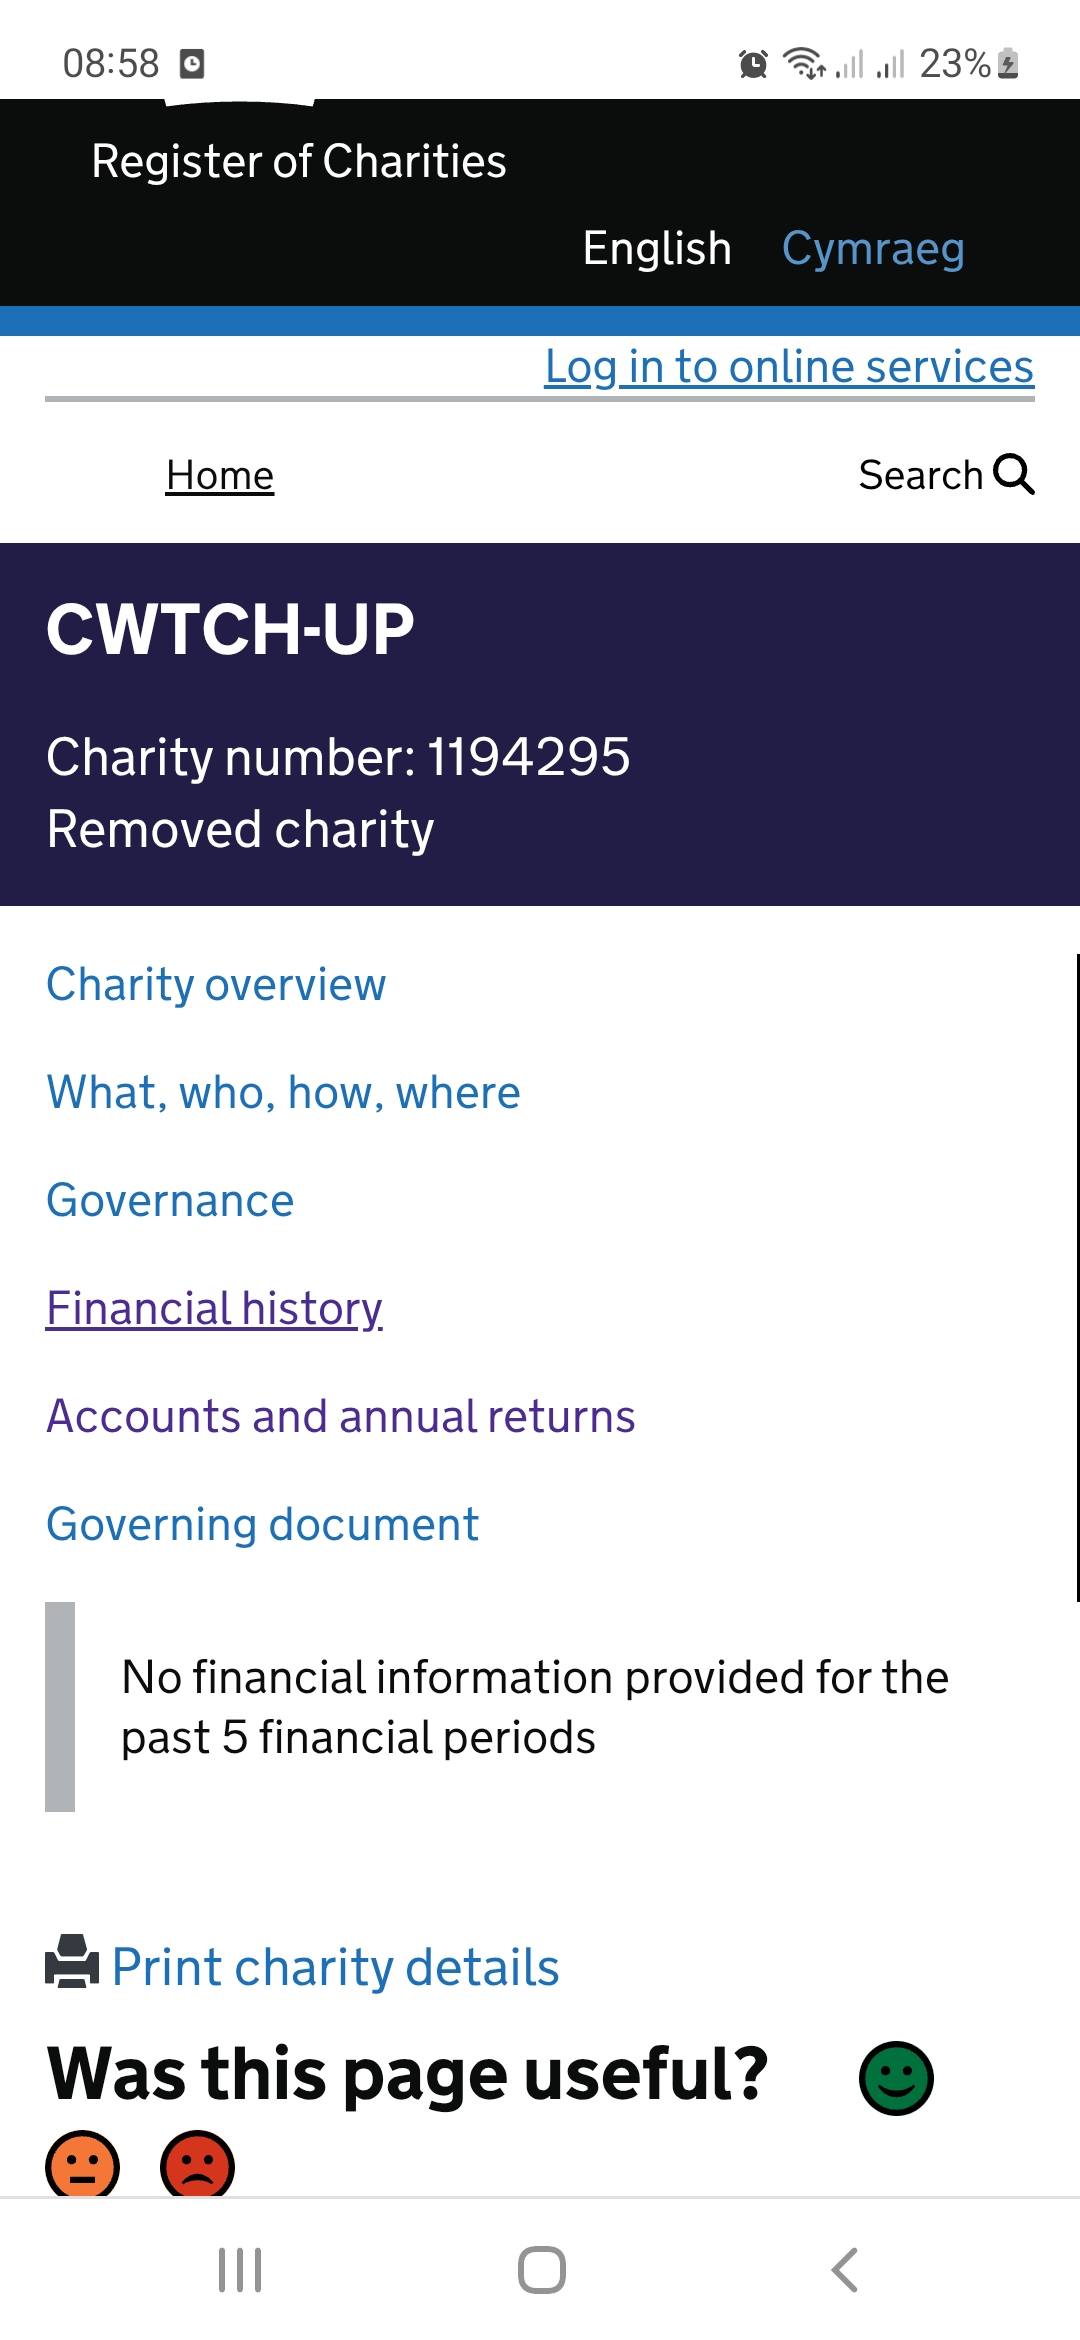Viewport: 1080px width, 2340px height.
Task: Click Print charity details link
Action: pos(334,1967)
